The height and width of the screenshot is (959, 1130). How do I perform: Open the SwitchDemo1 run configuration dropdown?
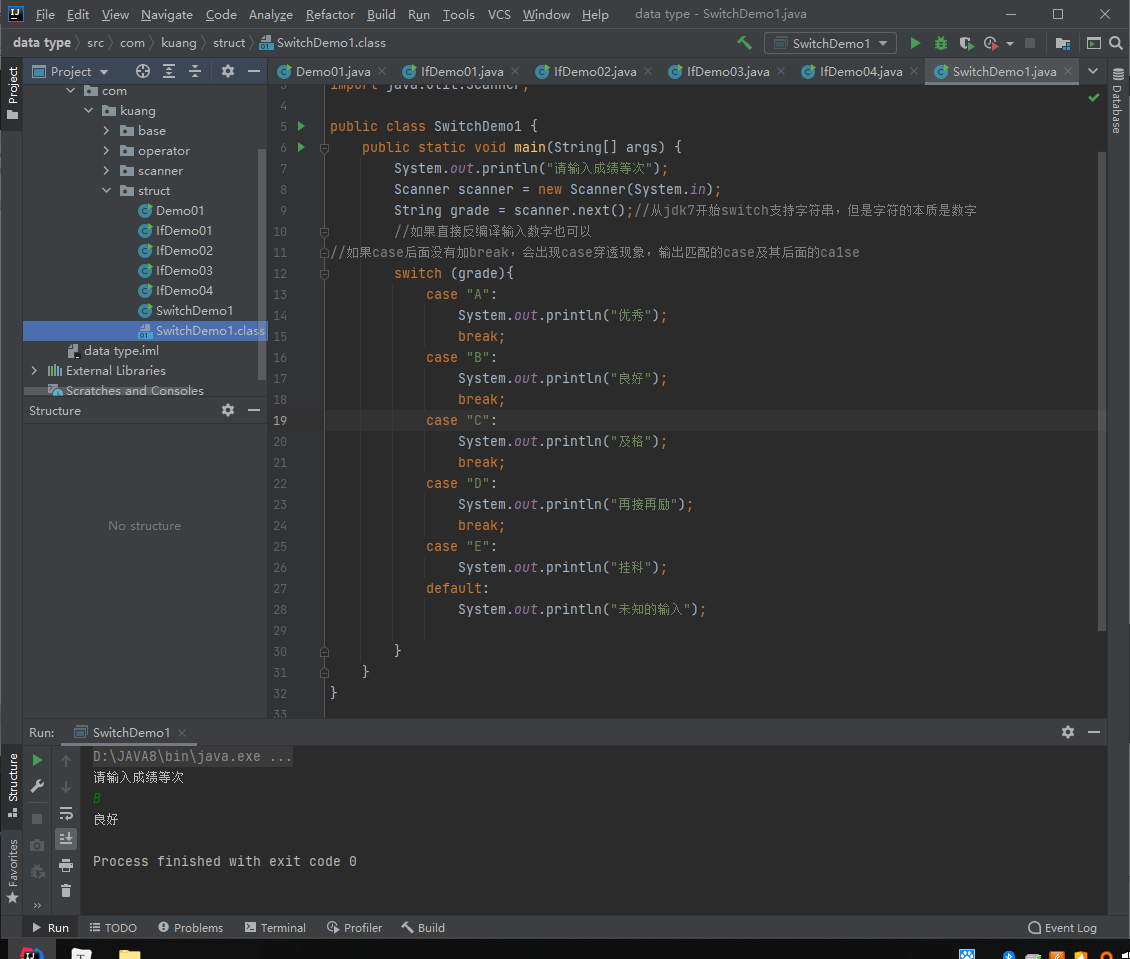tap(830, 43)
